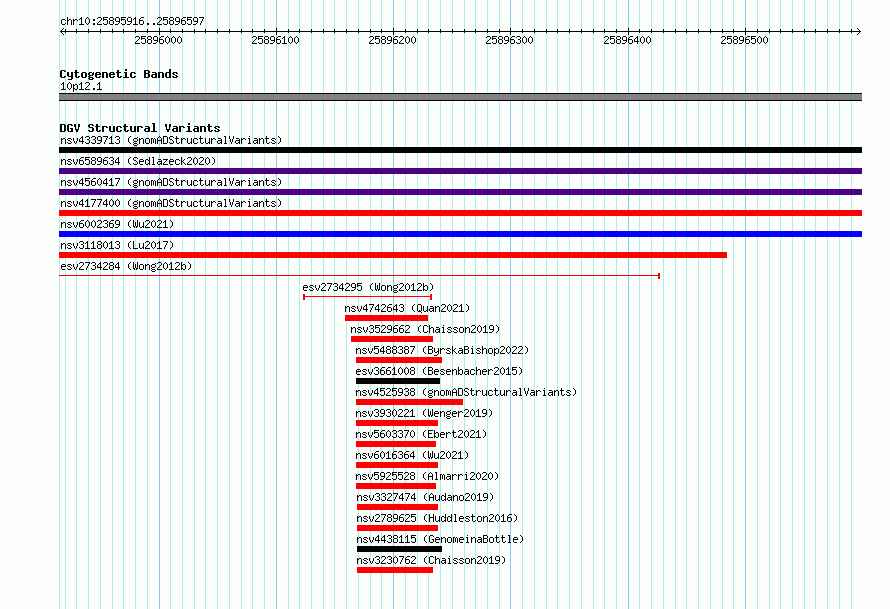The height and width of the screenshot is (609, 890).
Task: Click the purple nsv6589634 variant bar
Action: [x=460, y=171]
